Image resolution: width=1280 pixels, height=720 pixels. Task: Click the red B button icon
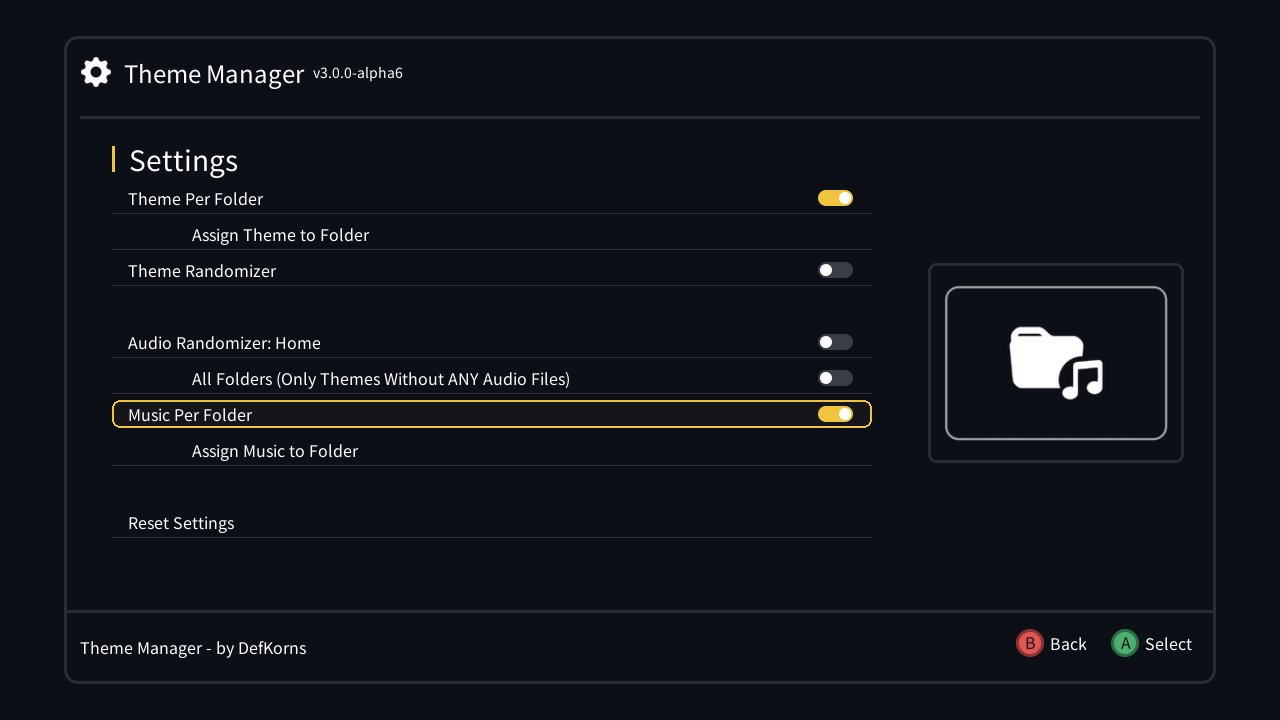coord(1030,643)
